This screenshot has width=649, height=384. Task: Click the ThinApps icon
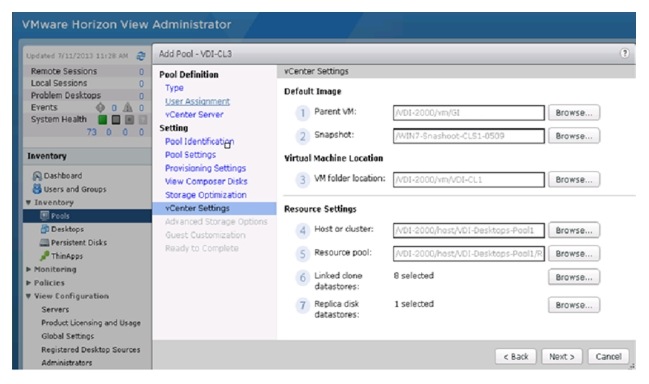pyautogui.click(x=45, y=256)
